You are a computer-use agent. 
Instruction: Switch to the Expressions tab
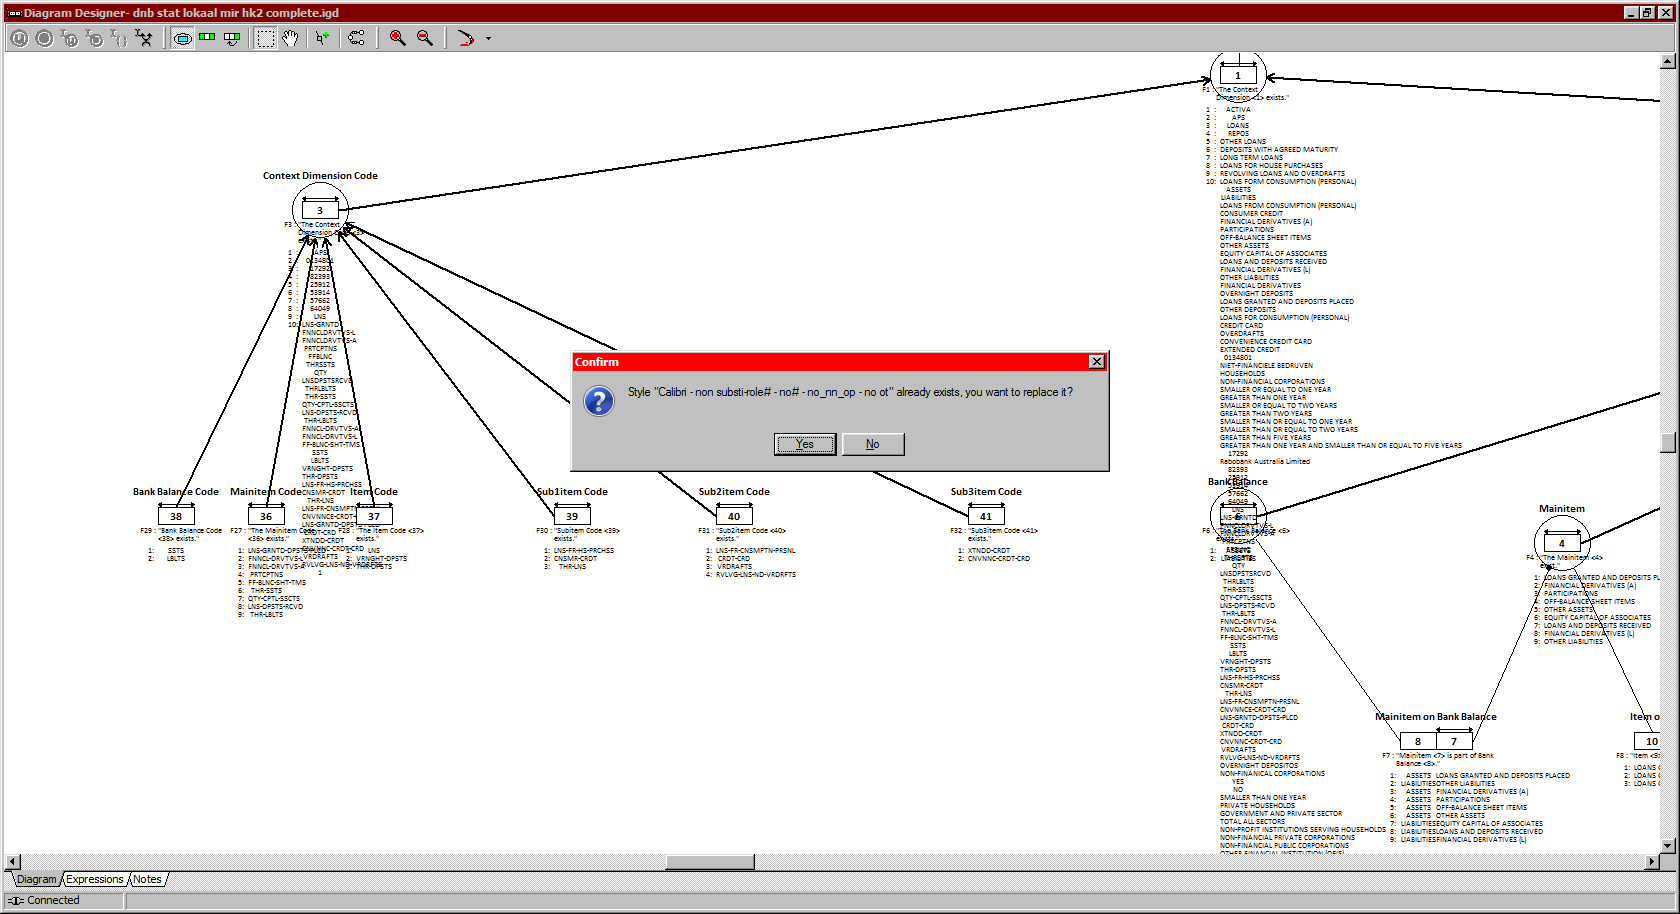click(95, 880)
